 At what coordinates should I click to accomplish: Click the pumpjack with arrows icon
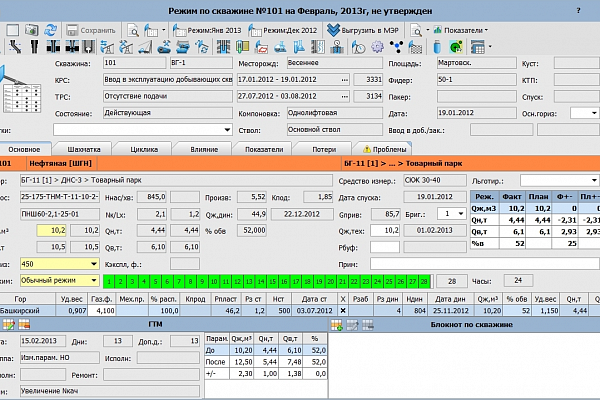tap(107, 47)
